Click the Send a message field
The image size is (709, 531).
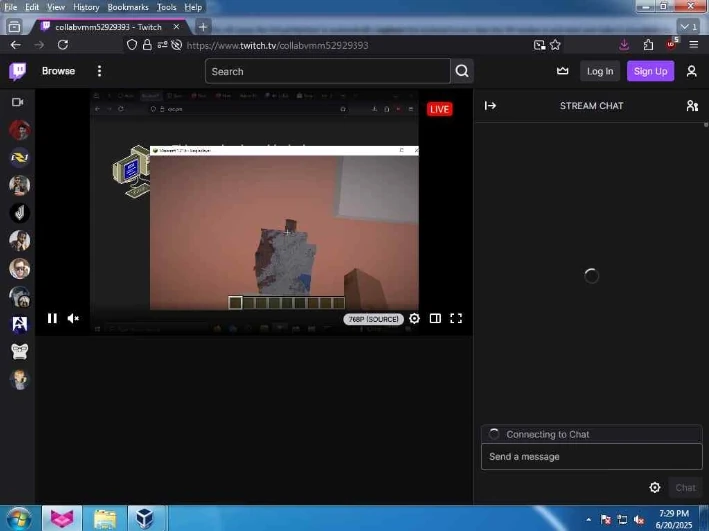(591, 456)
